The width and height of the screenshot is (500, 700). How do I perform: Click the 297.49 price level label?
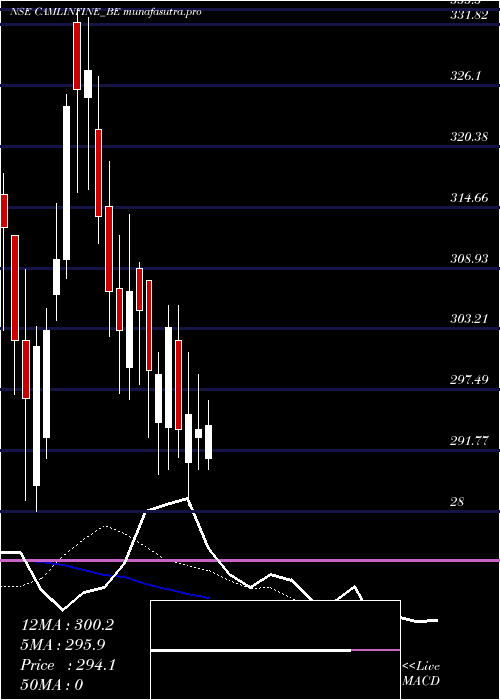[x=468, y=379]
